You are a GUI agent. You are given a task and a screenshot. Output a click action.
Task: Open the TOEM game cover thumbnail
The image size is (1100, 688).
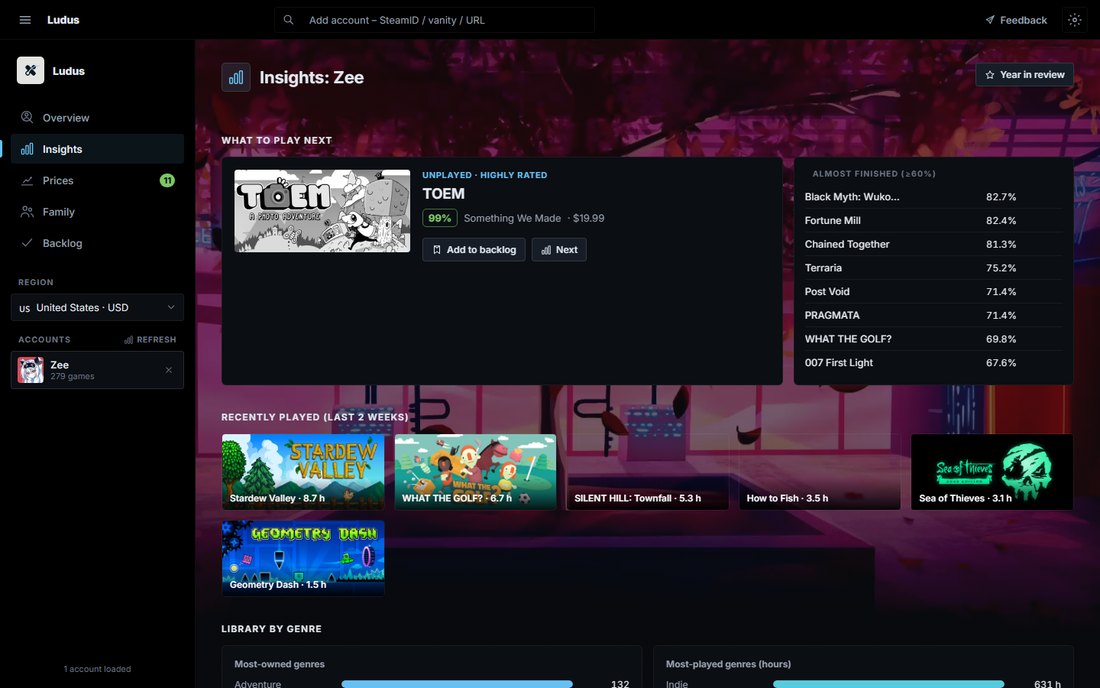(322, 210)
